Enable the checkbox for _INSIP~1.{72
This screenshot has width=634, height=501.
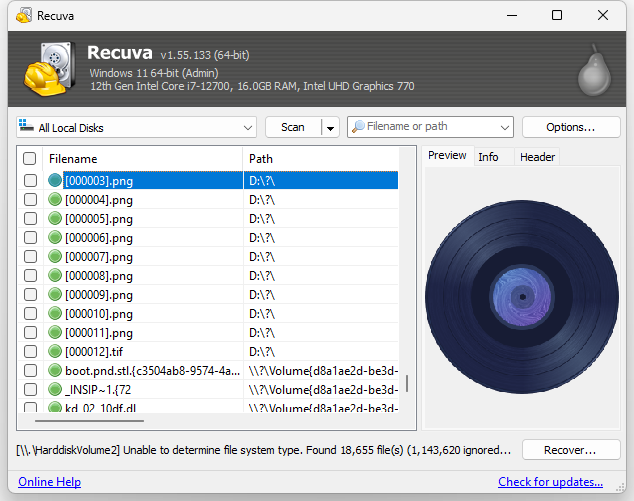[x=30, y=389]
